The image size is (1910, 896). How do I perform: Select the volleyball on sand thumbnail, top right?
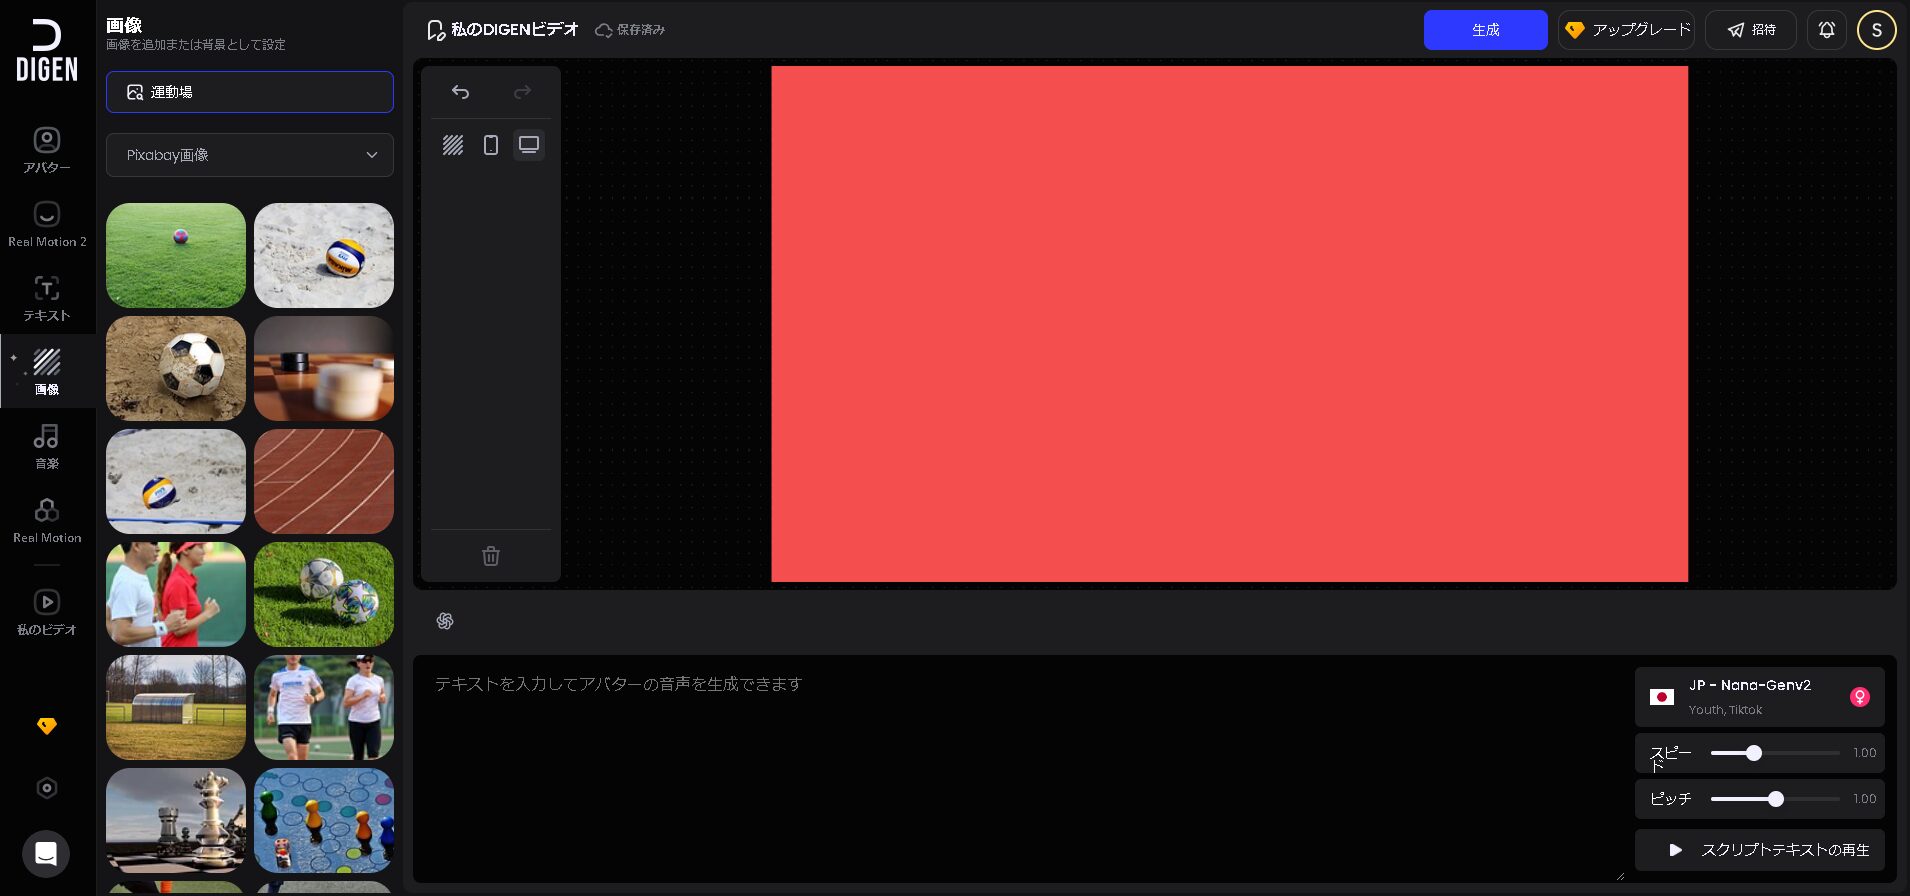click(324, 255)
